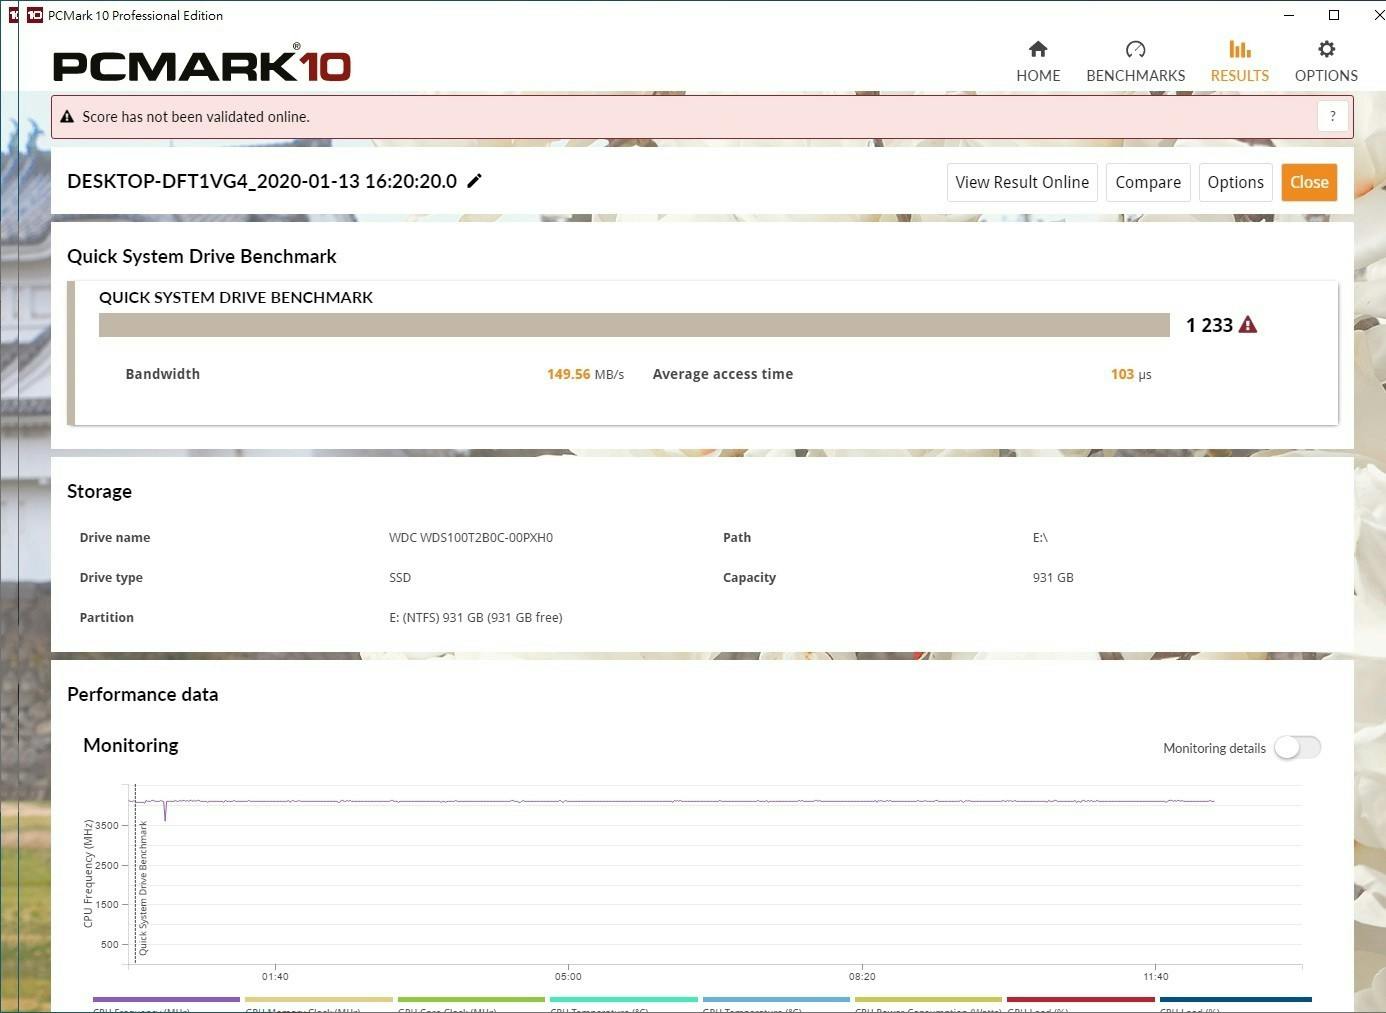Maximize the PCMark 10 window
The image size is (1386, 1013).
pos(1334,15)
